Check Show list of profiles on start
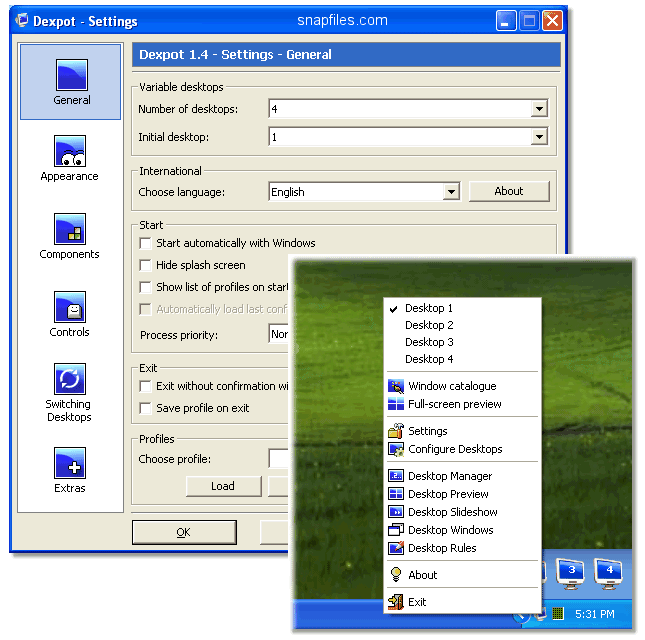The width and height of the screenshot is (645, 640). click(145, 287)
